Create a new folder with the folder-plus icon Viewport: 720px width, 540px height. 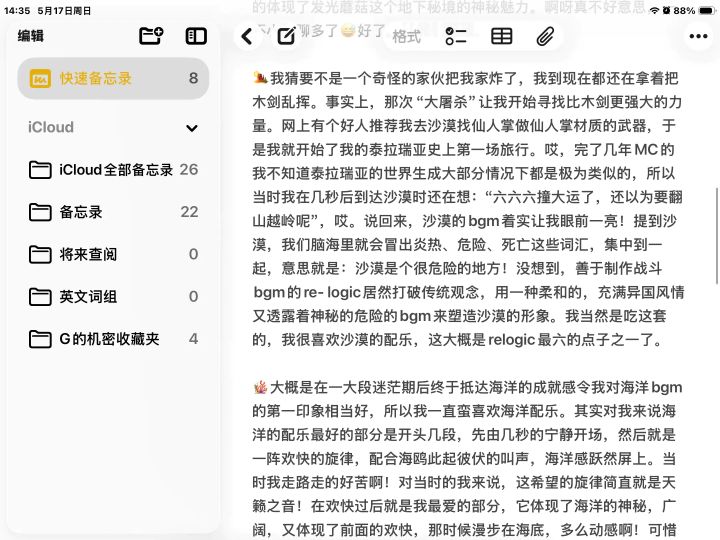[x=152, y=35]
